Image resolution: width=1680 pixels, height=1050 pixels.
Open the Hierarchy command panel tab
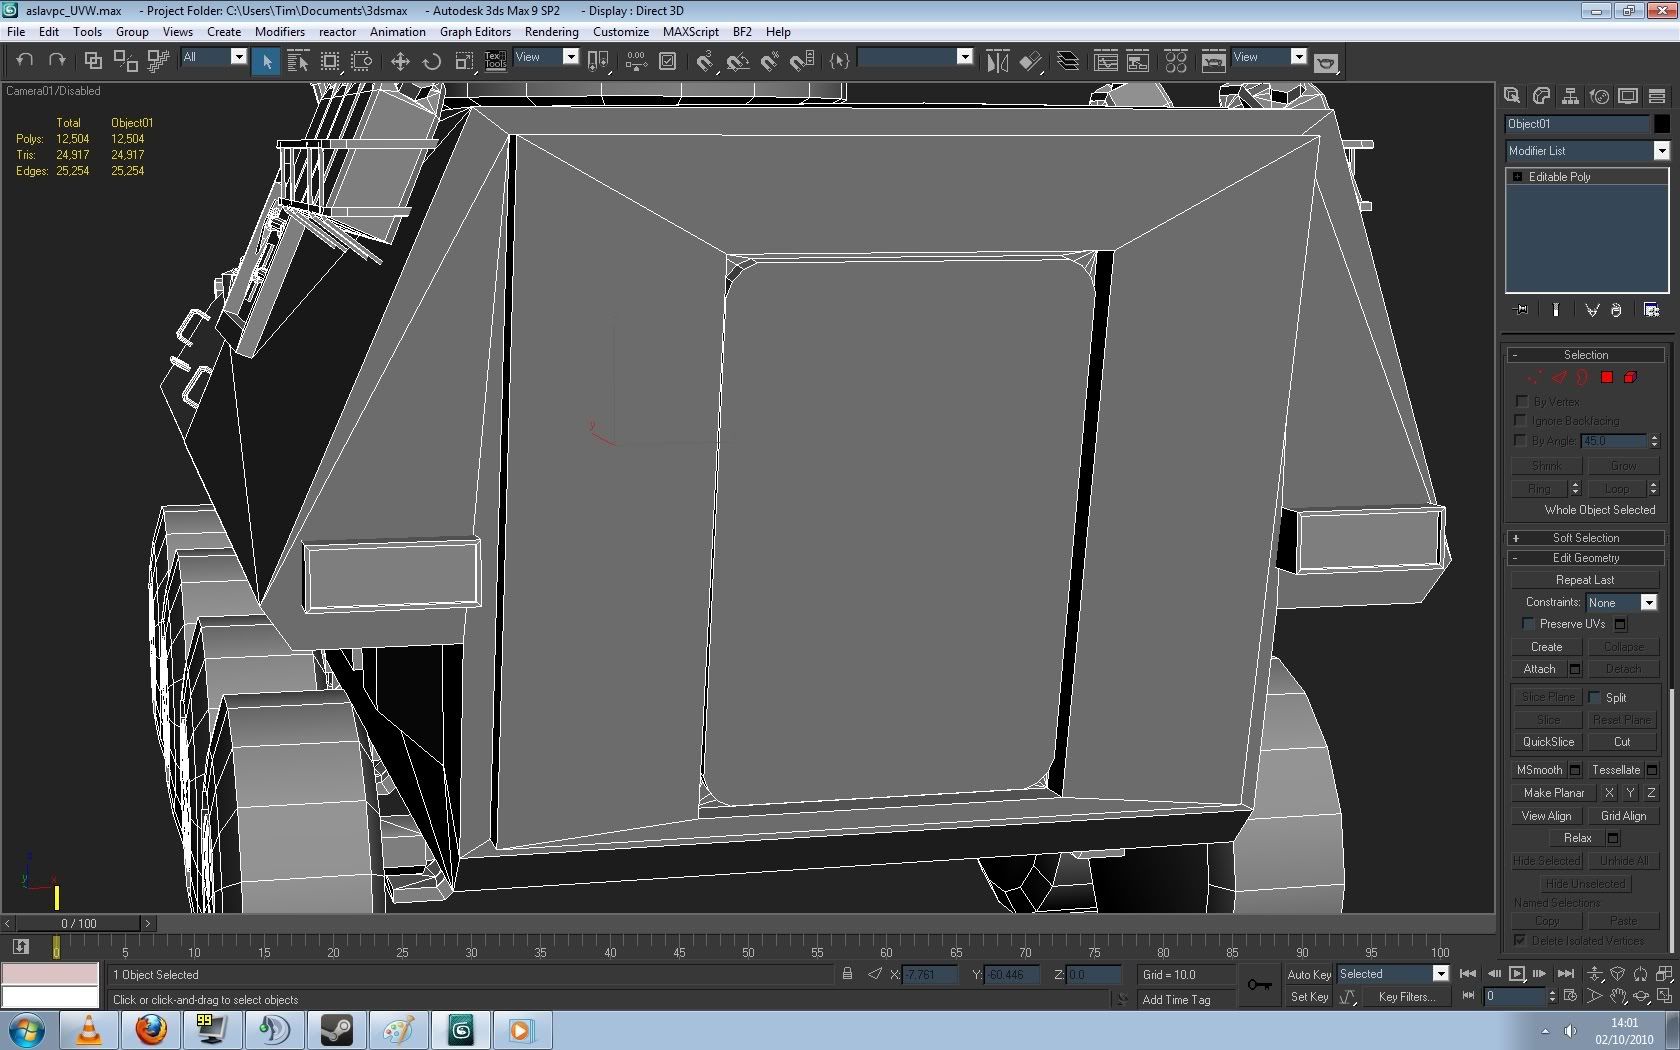[1570, 96]
